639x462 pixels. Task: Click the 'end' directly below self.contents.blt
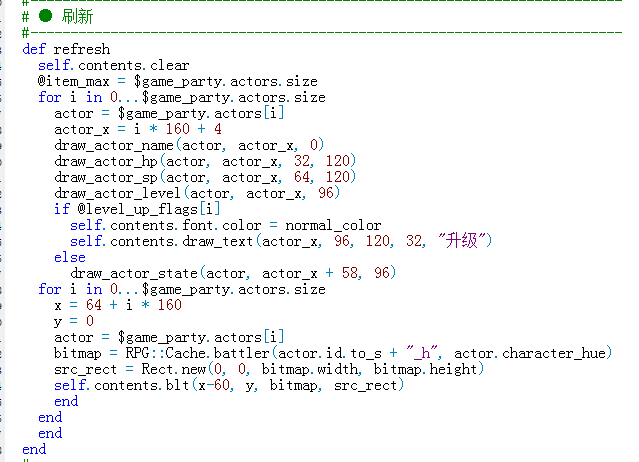[x=66, y=401]
